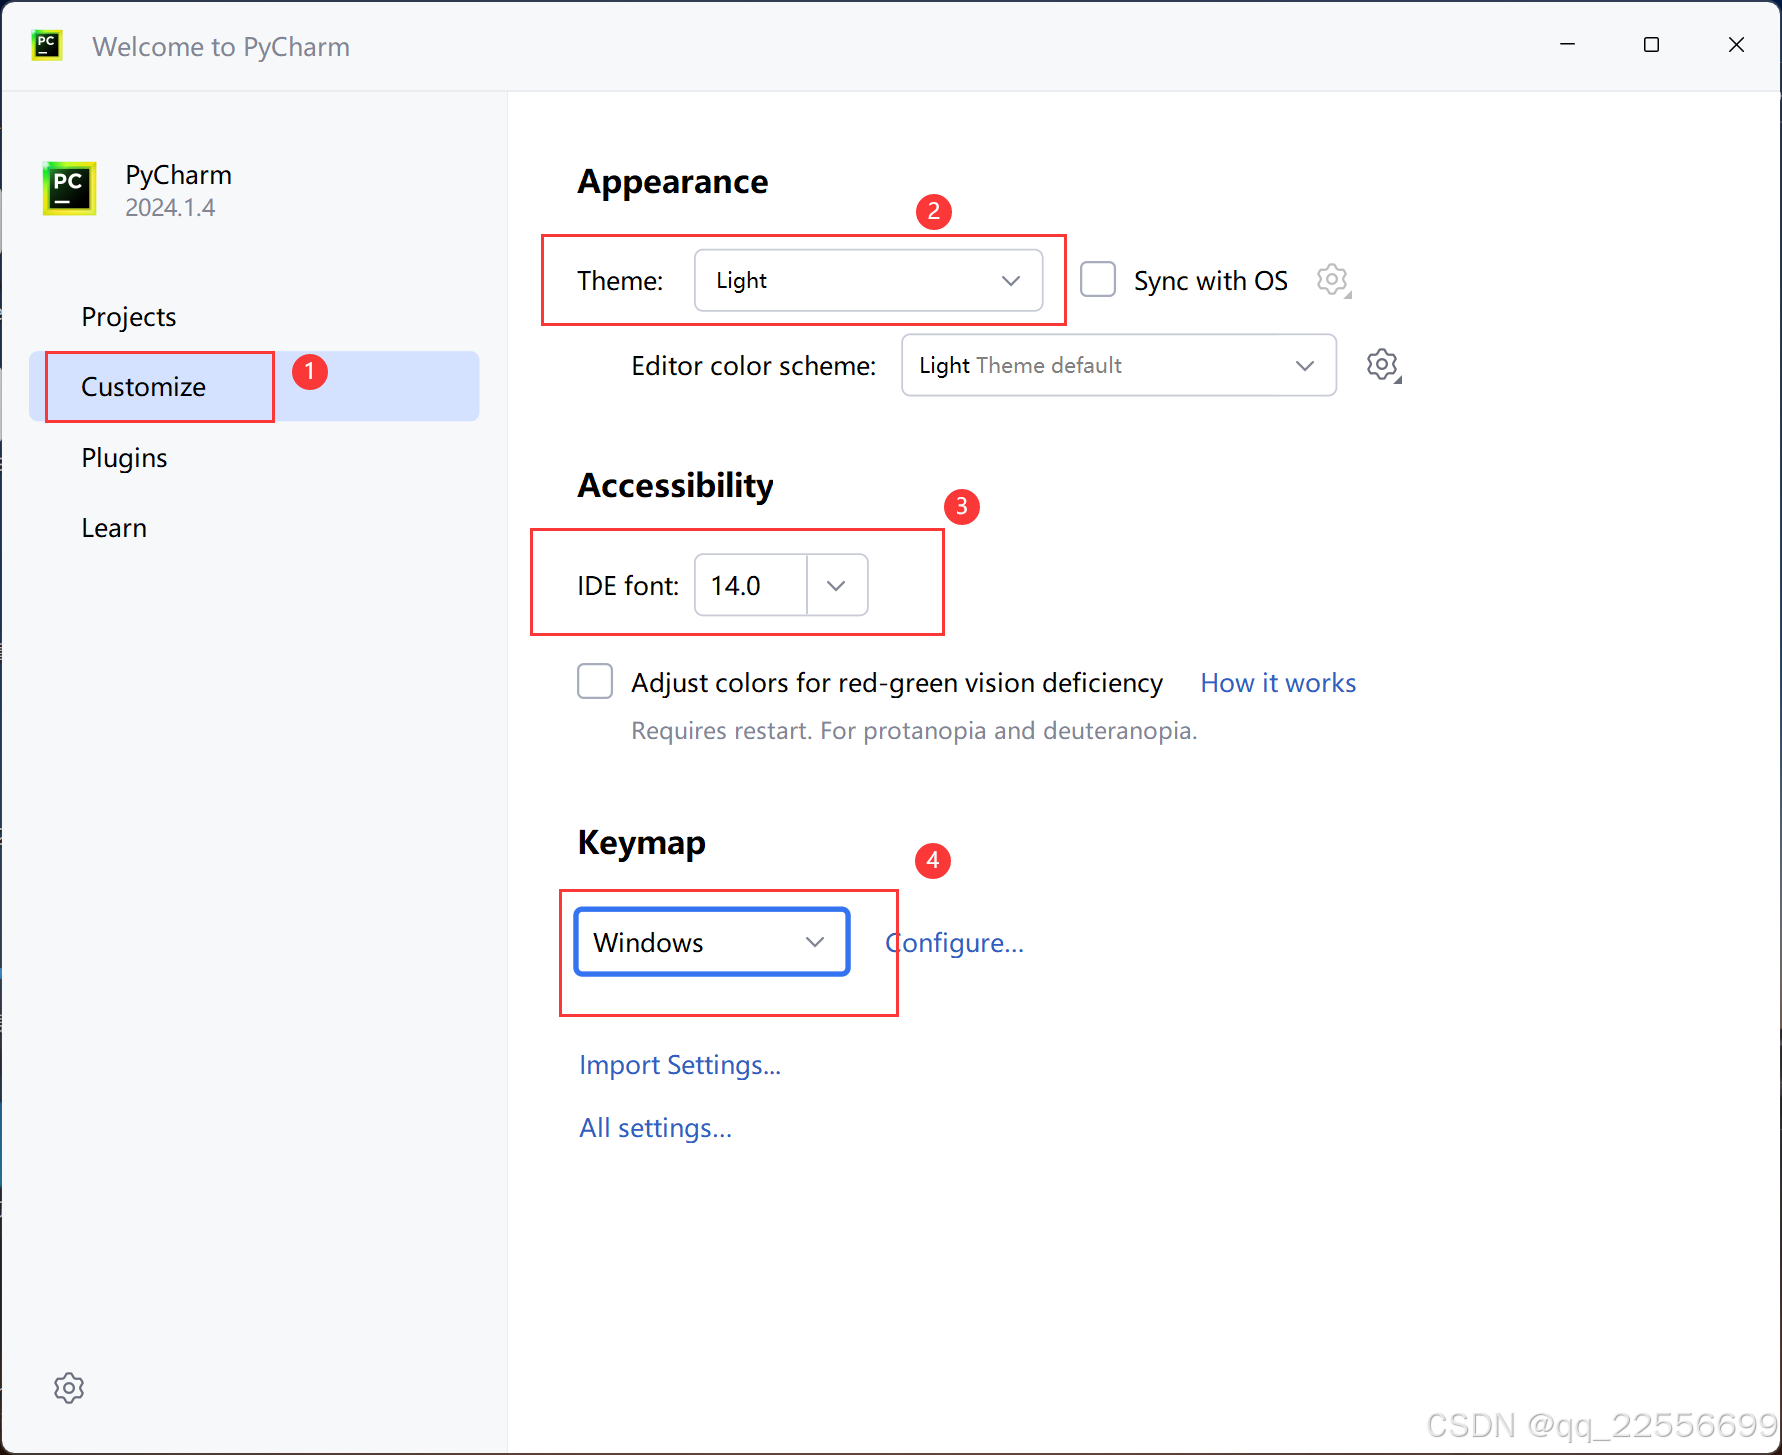
Task: Click the Keymap section heading
Action: tap(641, 842)
